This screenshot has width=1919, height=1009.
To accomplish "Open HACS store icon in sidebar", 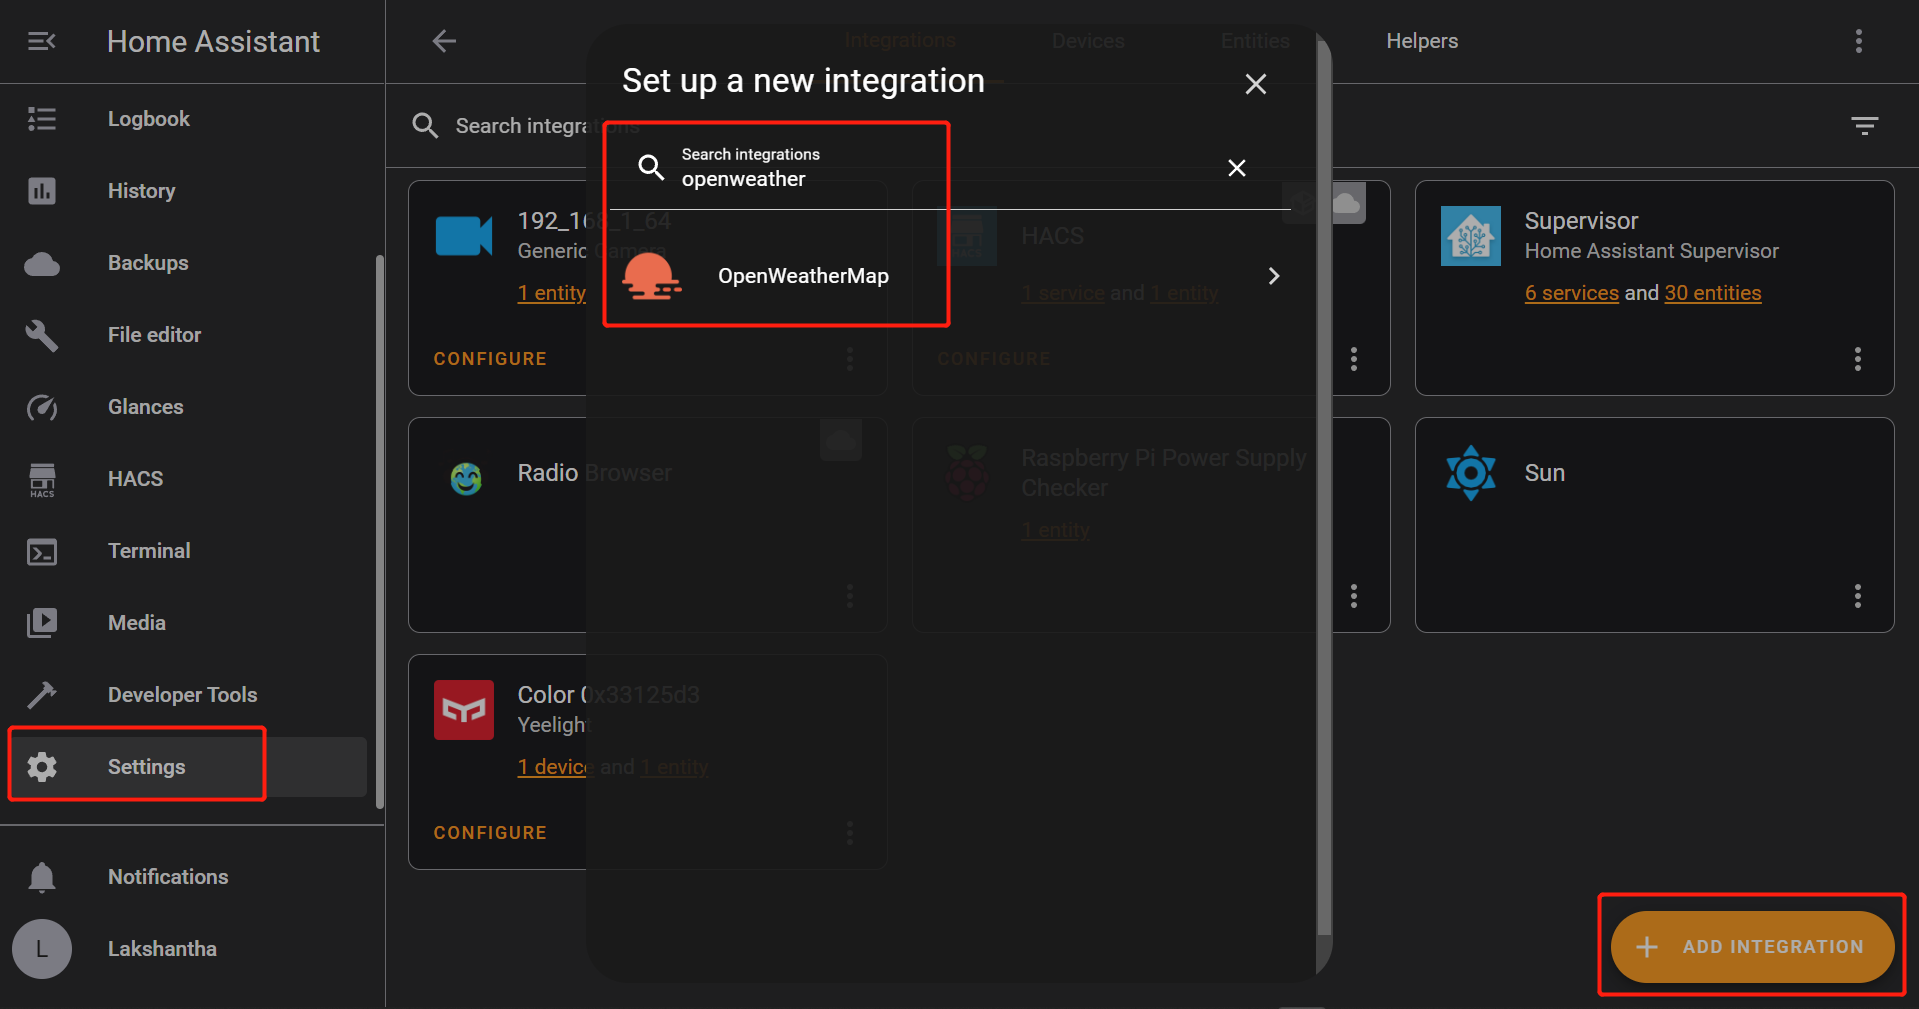I will point(41,480).
